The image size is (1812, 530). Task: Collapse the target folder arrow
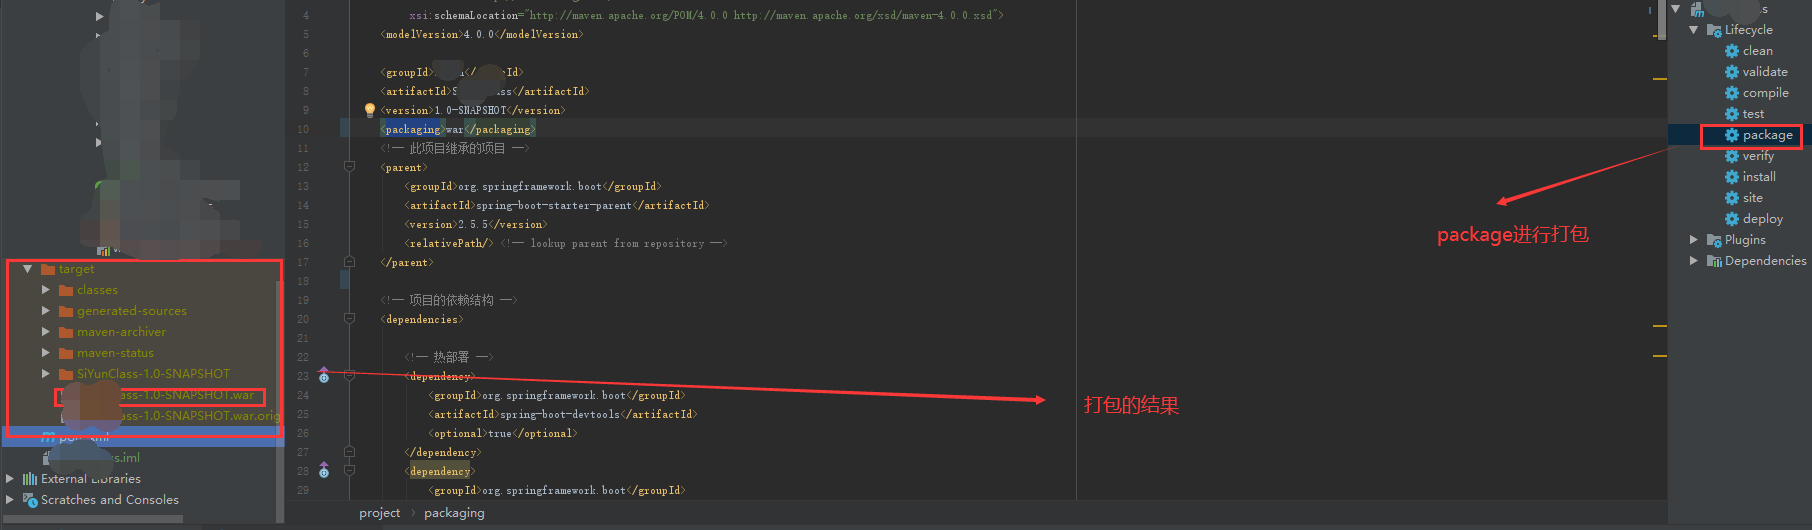click(27, 269)
